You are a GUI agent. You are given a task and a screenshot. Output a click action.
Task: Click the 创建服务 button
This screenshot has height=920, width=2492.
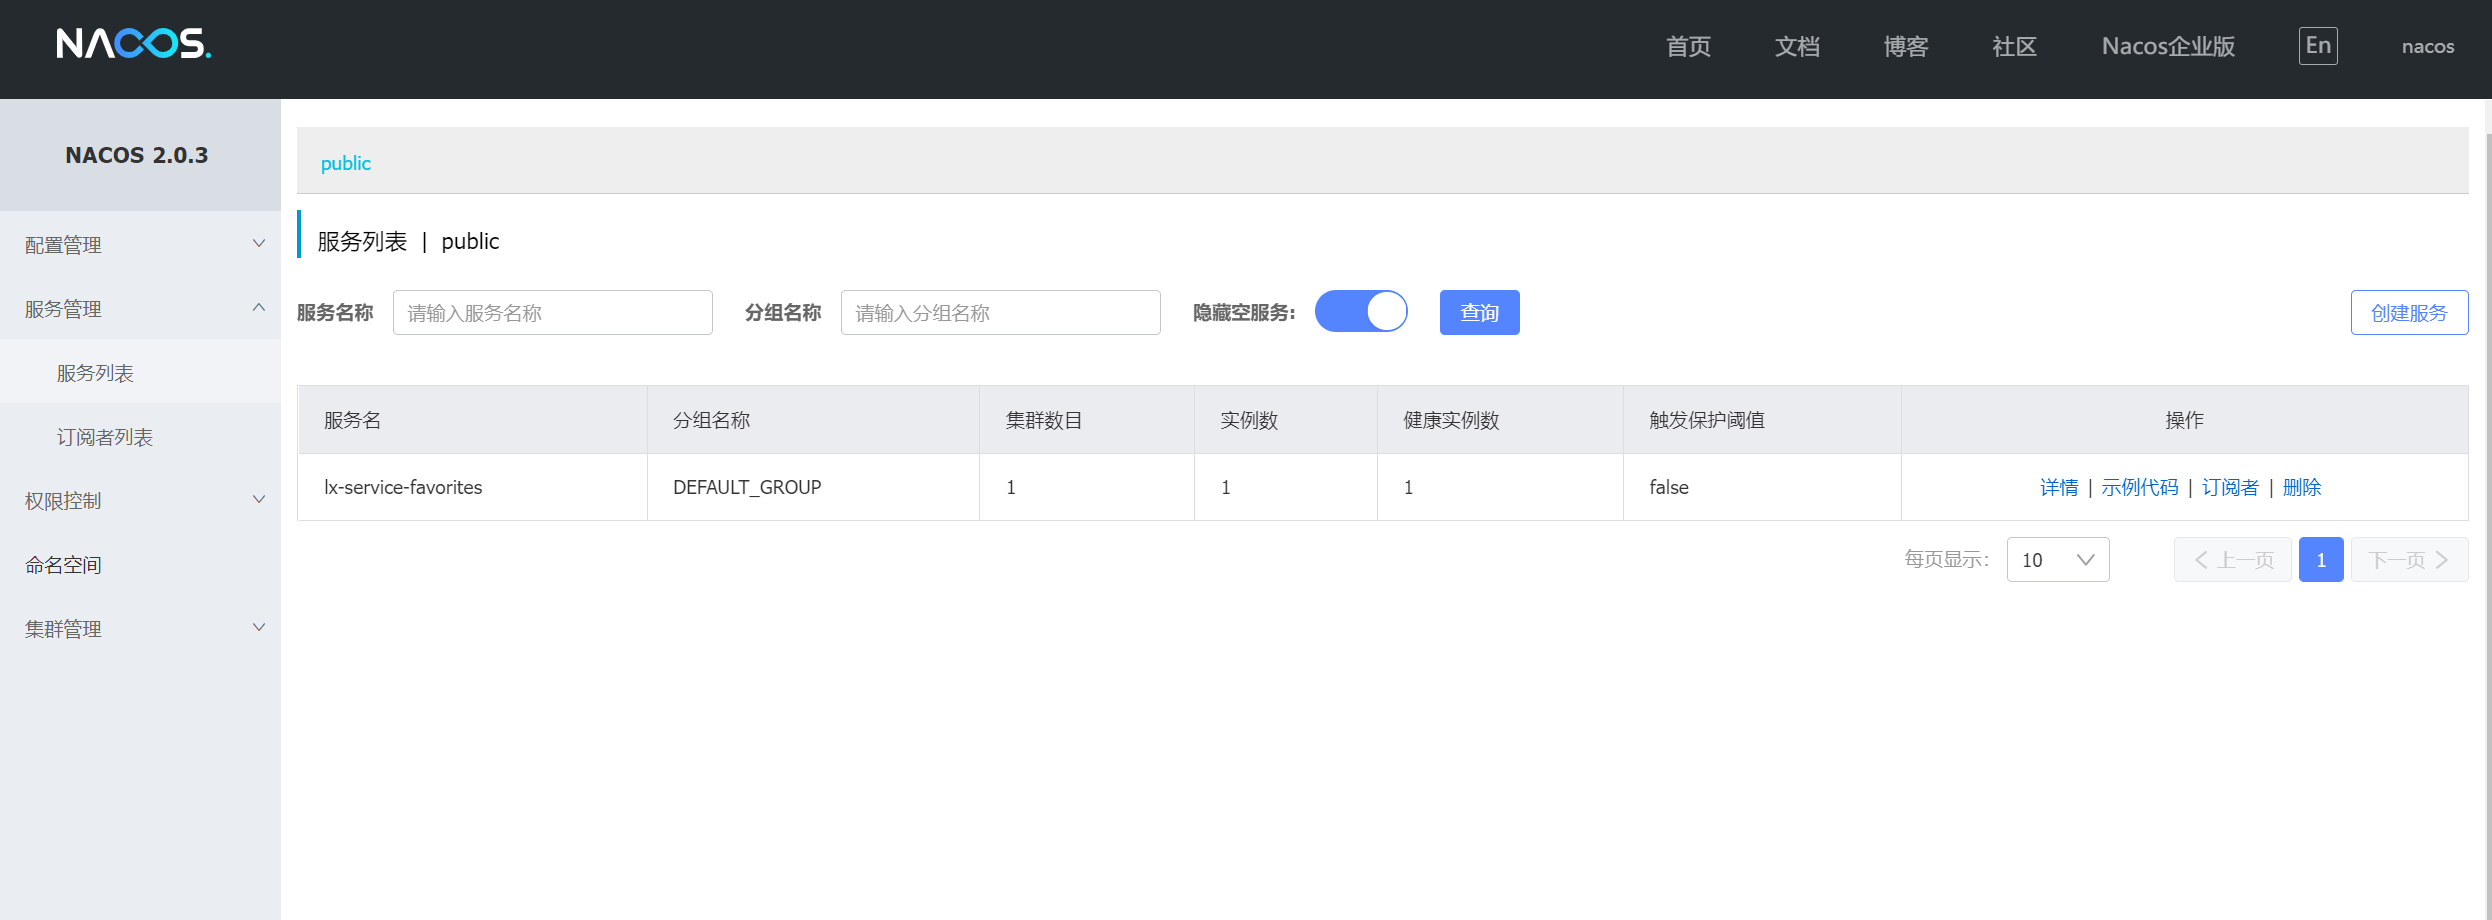pos(2409,312)
